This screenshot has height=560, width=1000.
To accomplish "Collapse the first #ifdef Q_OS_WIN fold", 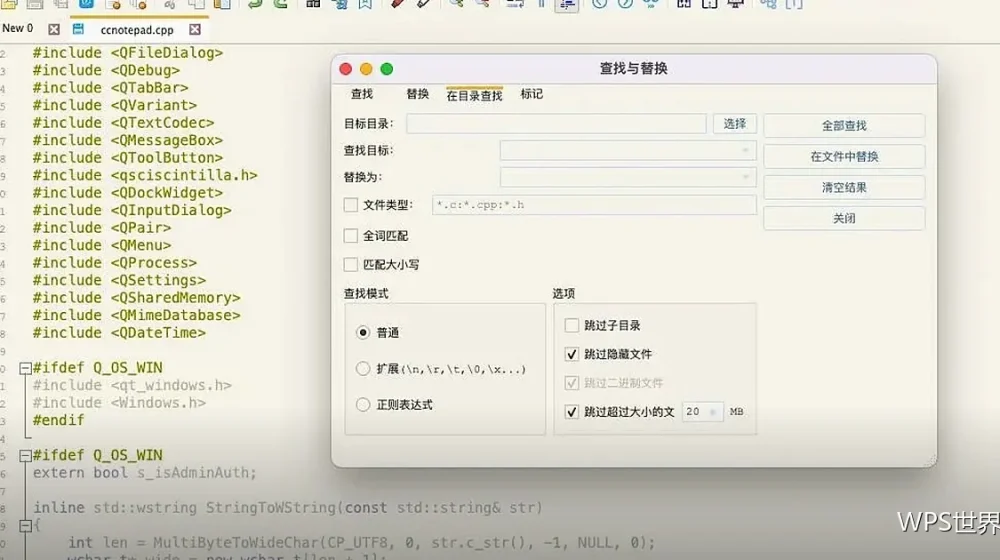I will 26,368.
